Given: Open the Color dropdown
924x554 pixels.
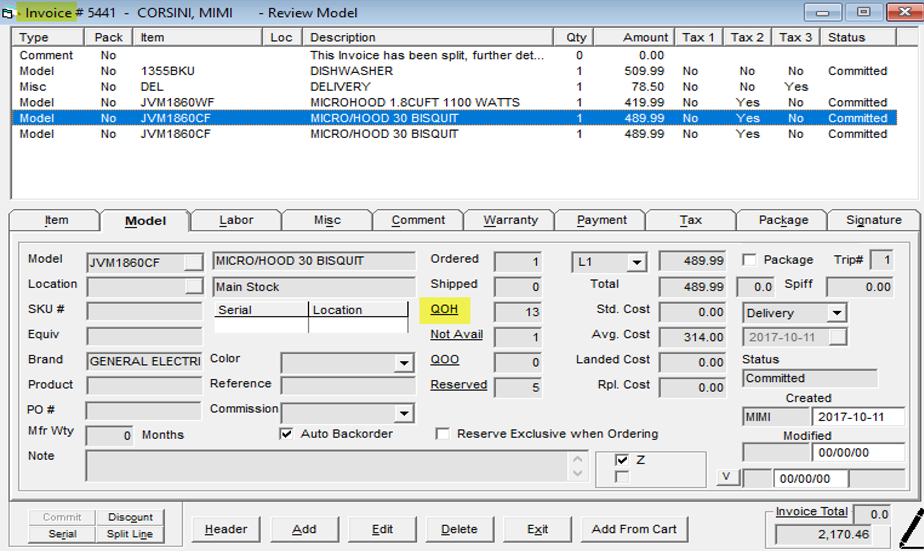Looking at the screenshot, I should point(404,362).
